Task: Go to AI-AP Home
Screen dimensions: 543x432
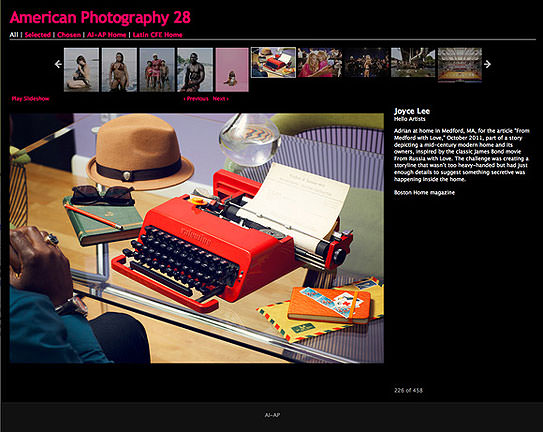Action: (x=107, y=35)
